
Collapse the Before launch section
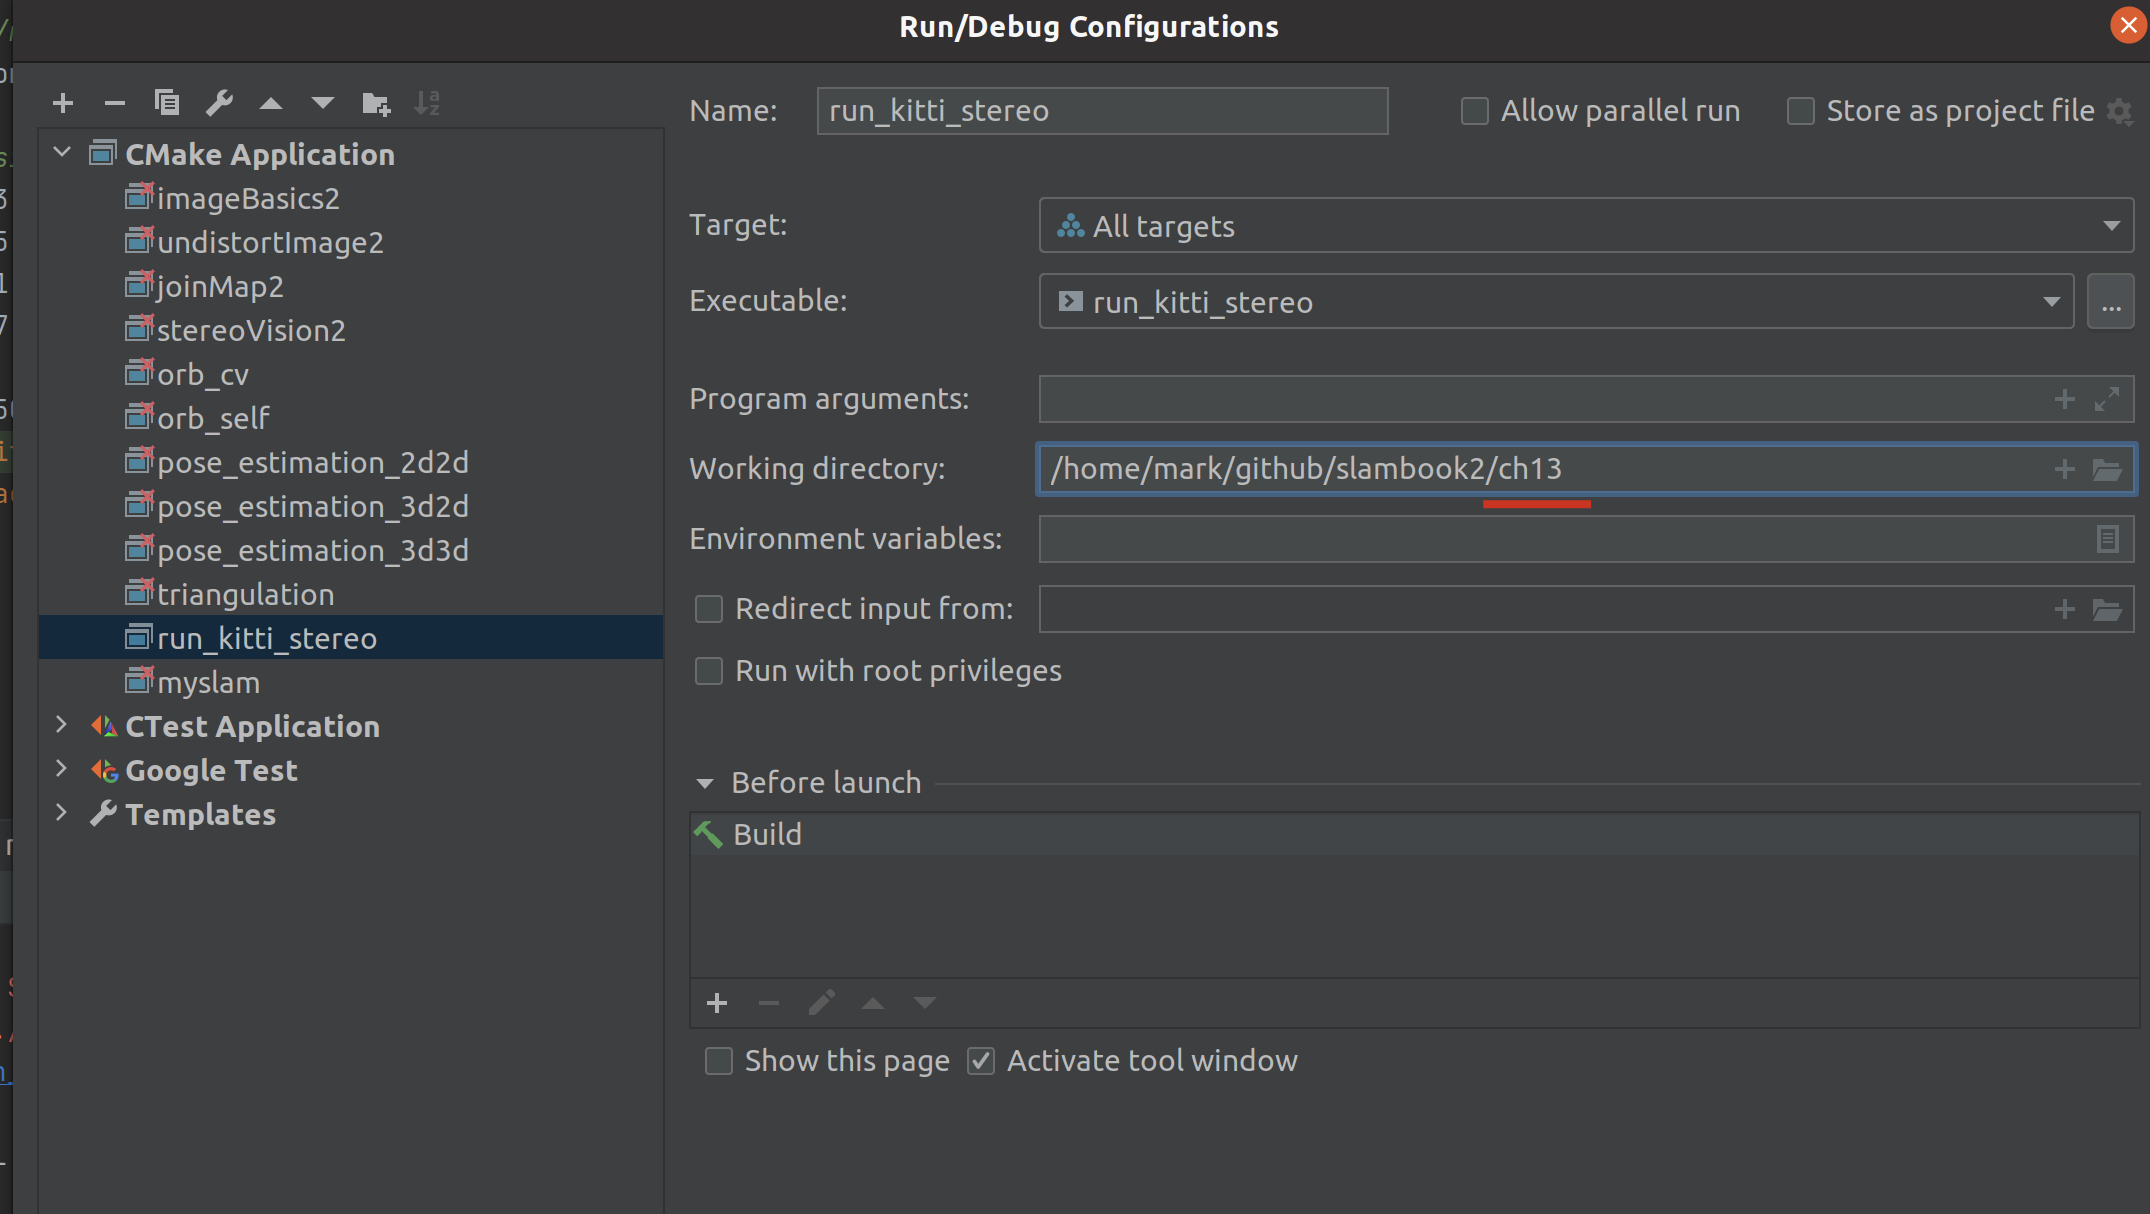coord(705,783)
